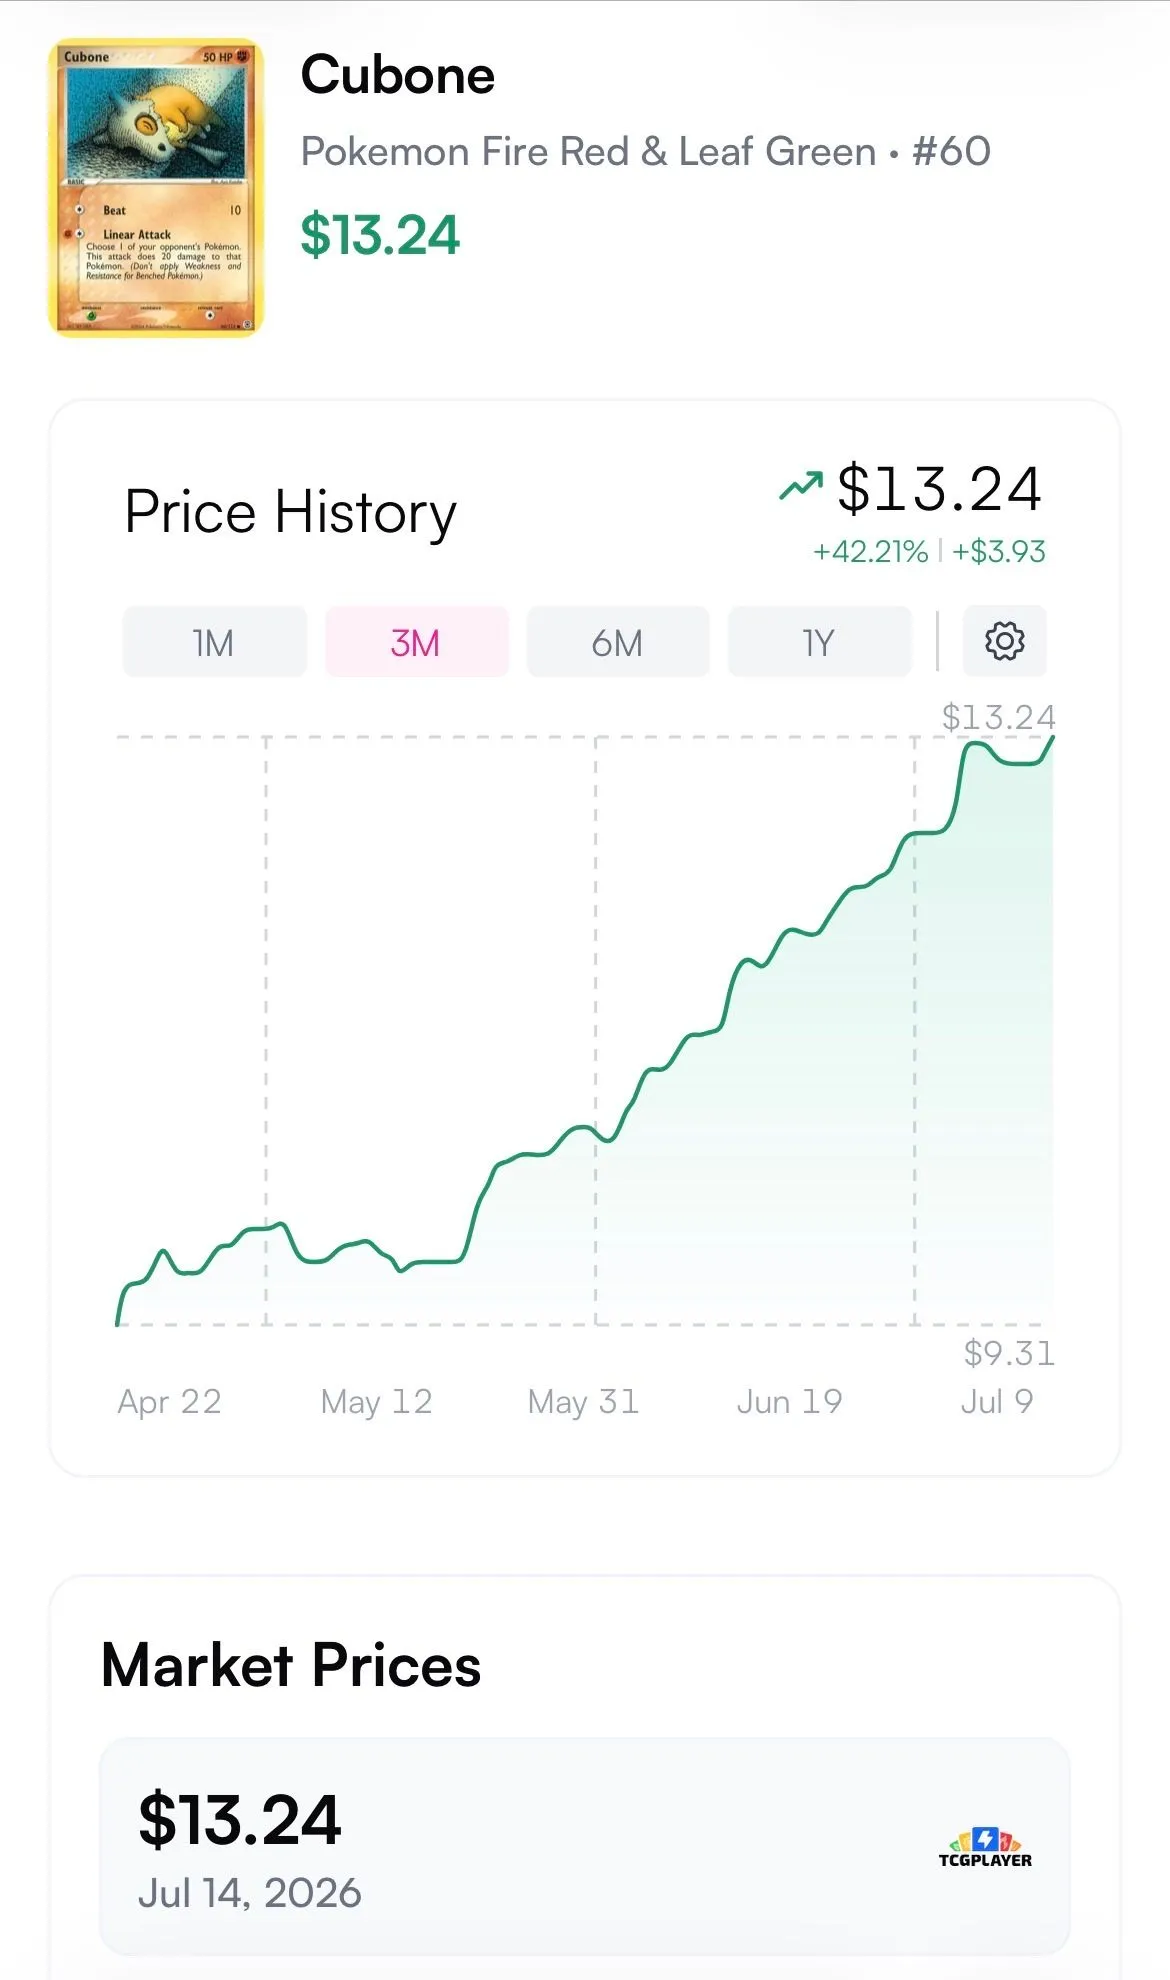The height and width of the screenshot is (1980, 1170).
Task: Click the chart at the May 31 gridline
Action: [x=596, y=1030]
